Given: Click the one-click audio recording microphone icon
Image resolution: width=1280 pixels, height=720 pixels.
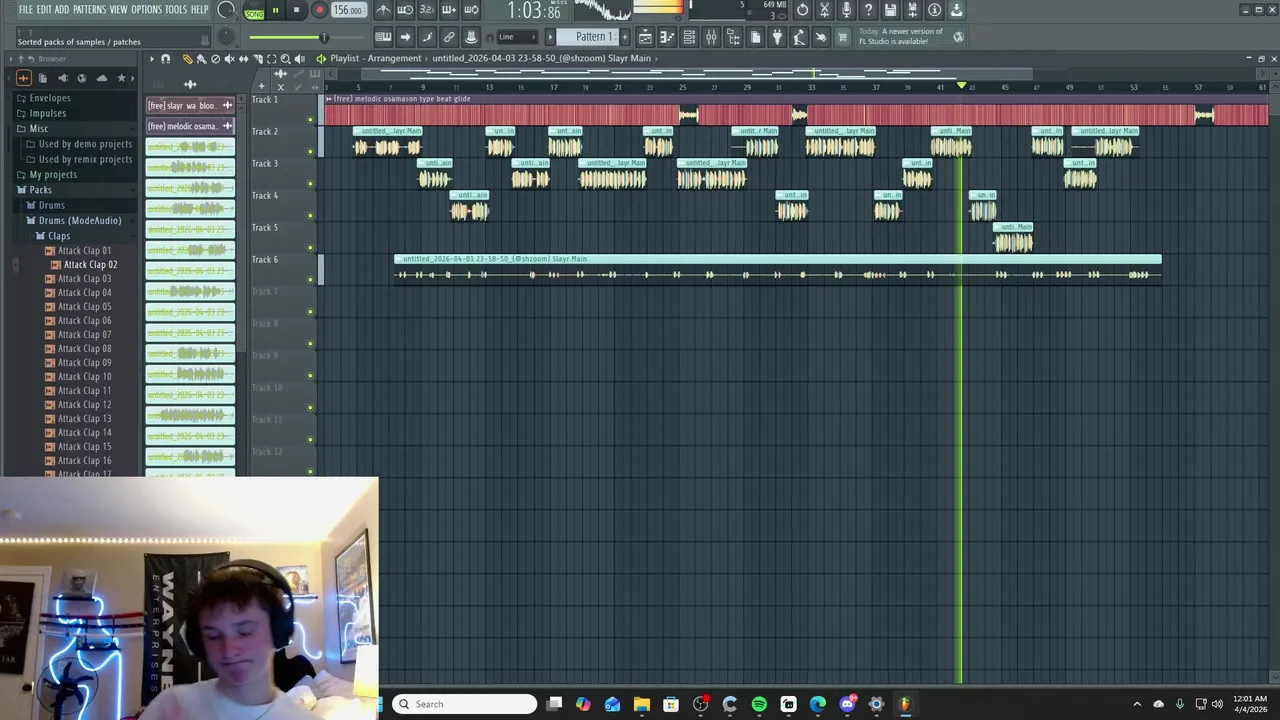Looking at the screenshot, I should pos(846,10).
